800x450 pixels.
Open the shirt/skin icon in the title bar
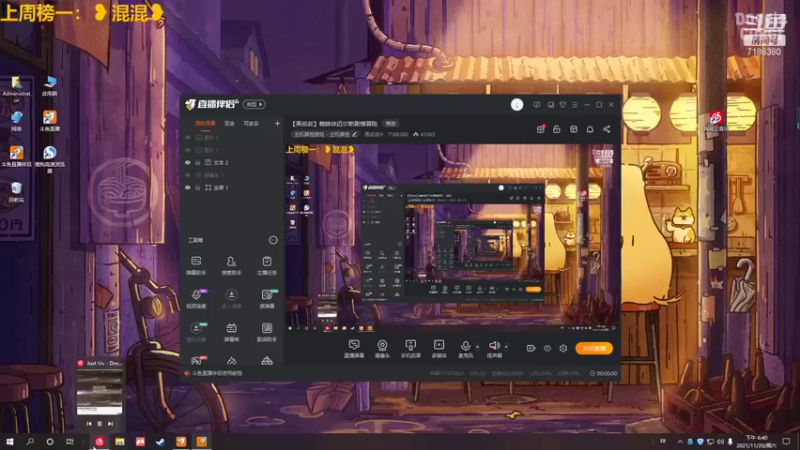click(563, 105)
